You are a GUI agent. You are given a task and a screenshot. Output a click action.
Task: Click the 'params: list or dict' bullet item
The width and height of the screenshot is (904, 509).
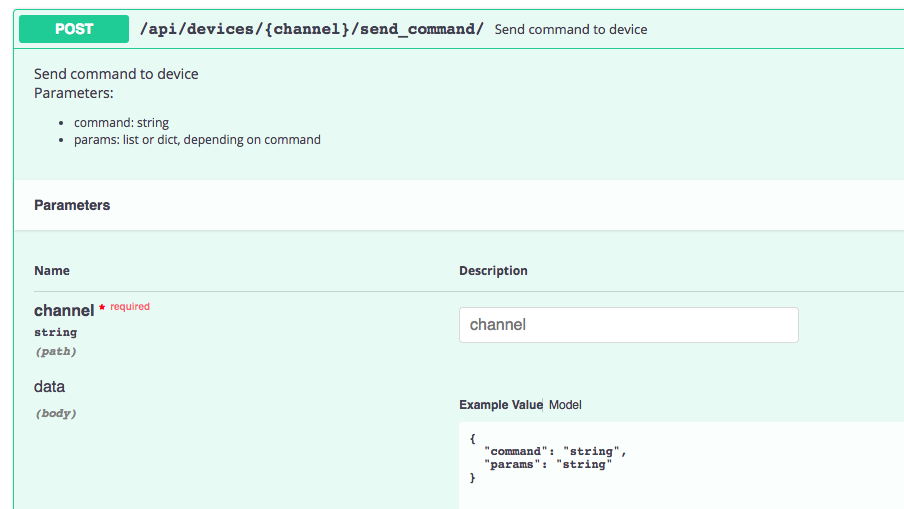click(x=197, y=140)
